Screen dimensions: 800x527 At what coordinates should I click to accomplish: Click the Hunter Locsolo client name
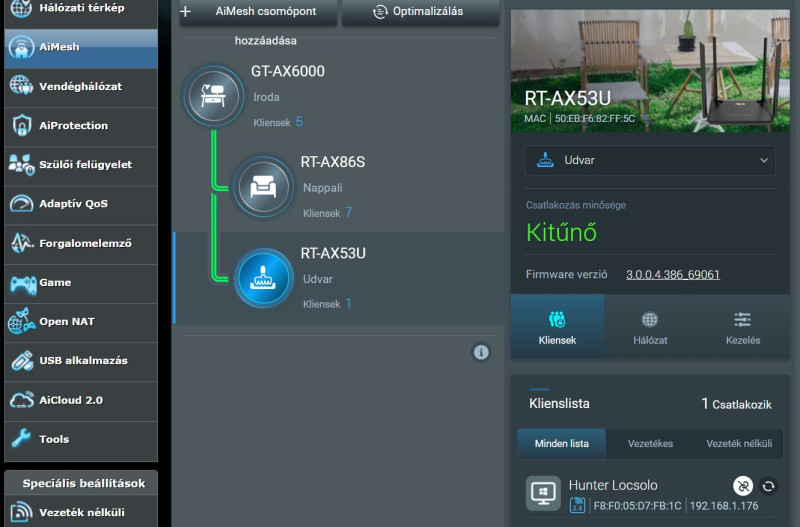click(613, 485)
